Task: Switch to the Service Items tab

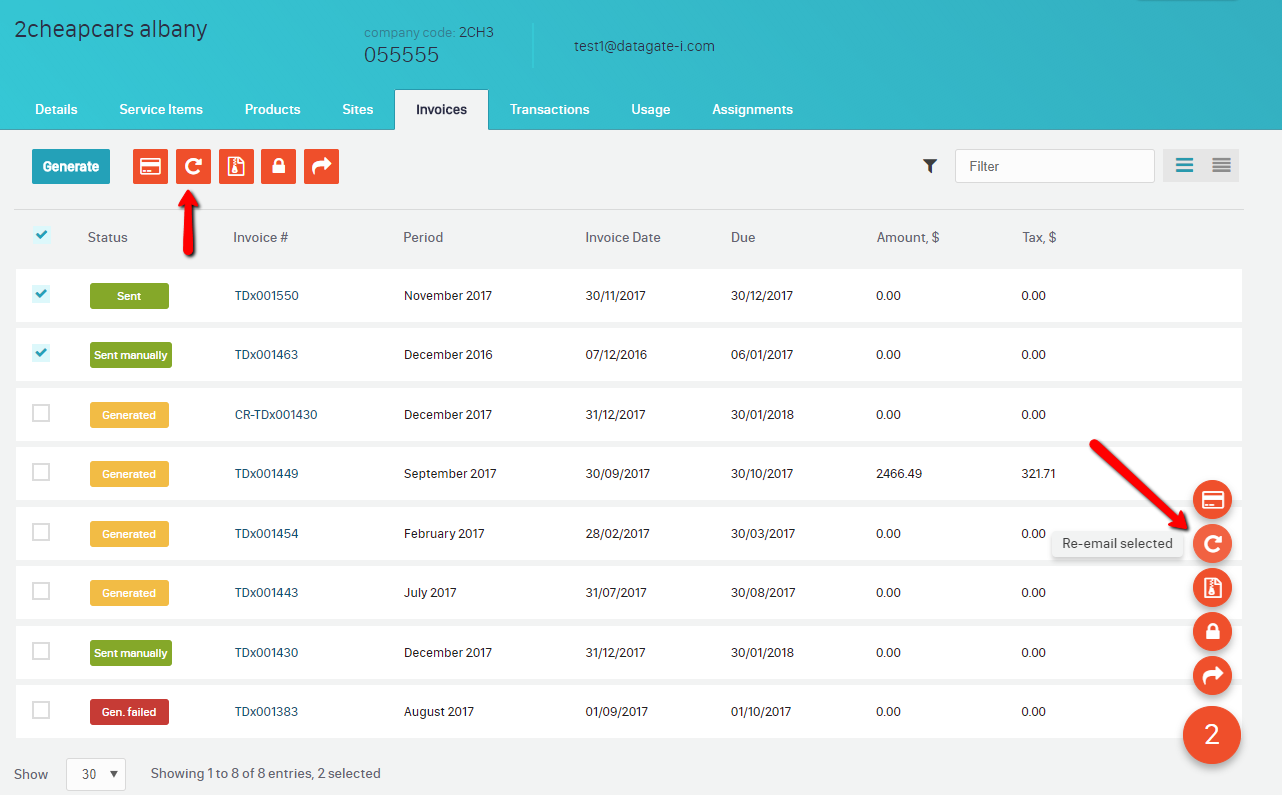Action: pyautogui.click(x=161, y=110)
